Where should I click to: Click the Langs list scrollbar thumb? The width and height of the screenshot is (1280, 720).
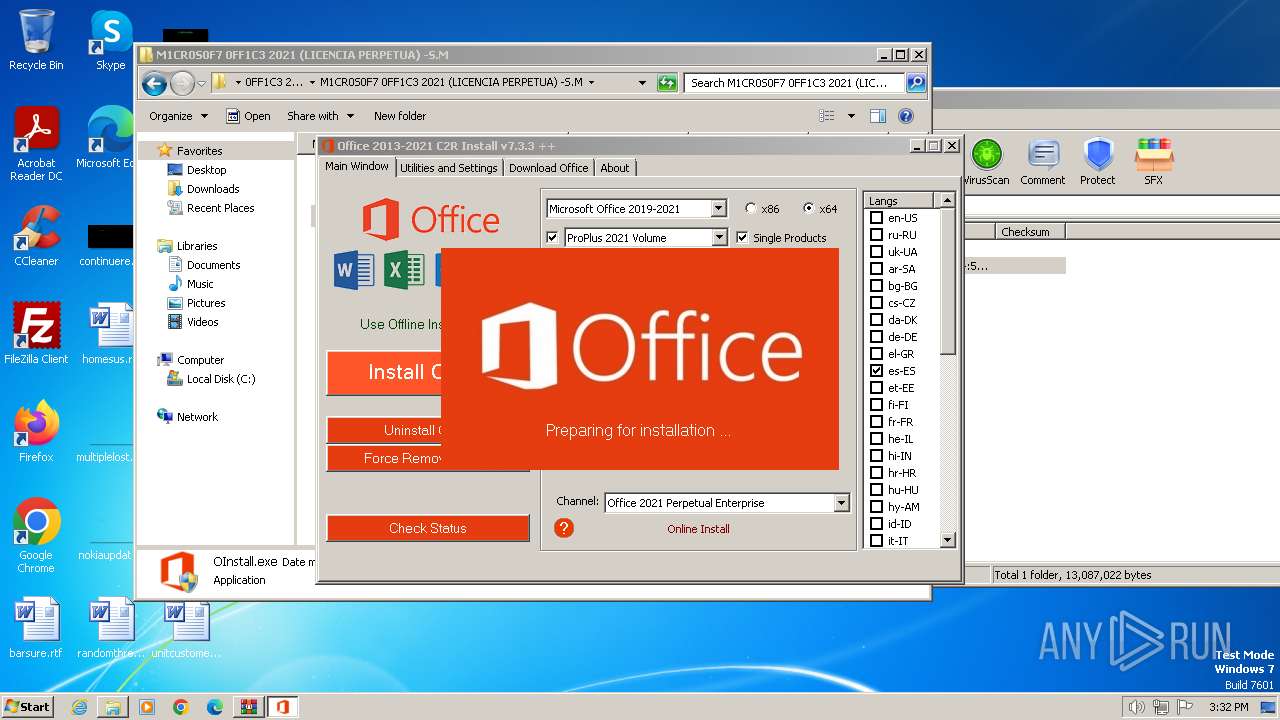point(948,281)
